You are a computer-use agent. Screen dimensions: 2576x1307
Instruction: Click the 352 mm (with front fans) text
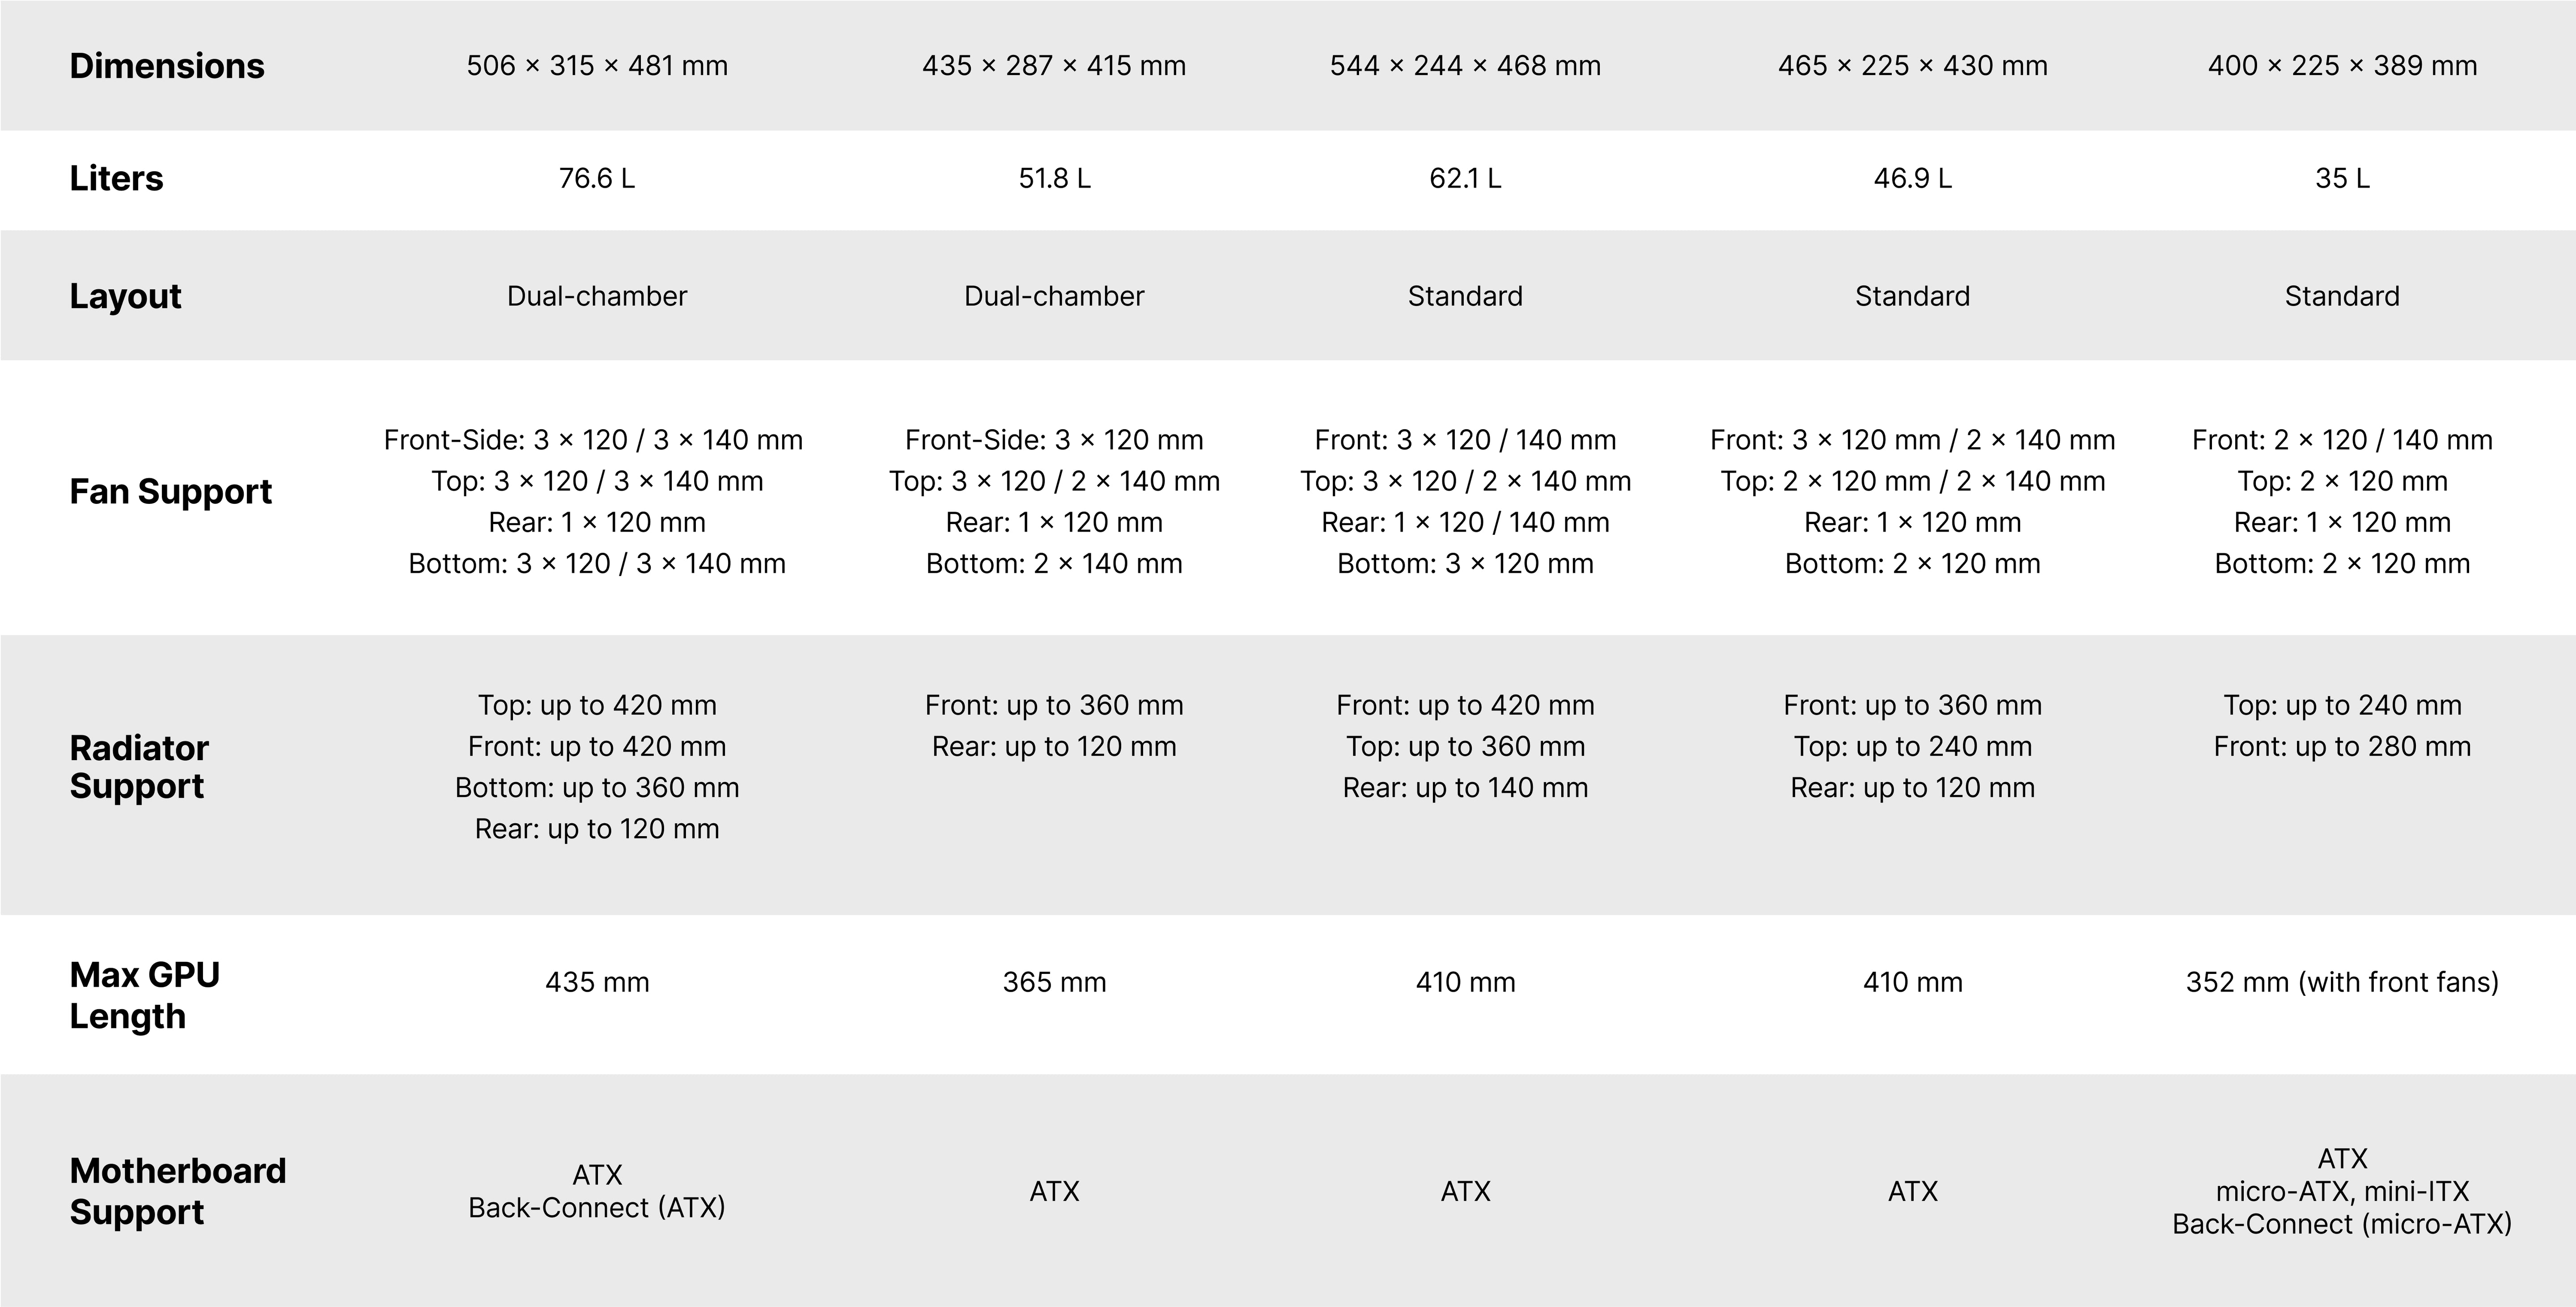click(2342, 982)
